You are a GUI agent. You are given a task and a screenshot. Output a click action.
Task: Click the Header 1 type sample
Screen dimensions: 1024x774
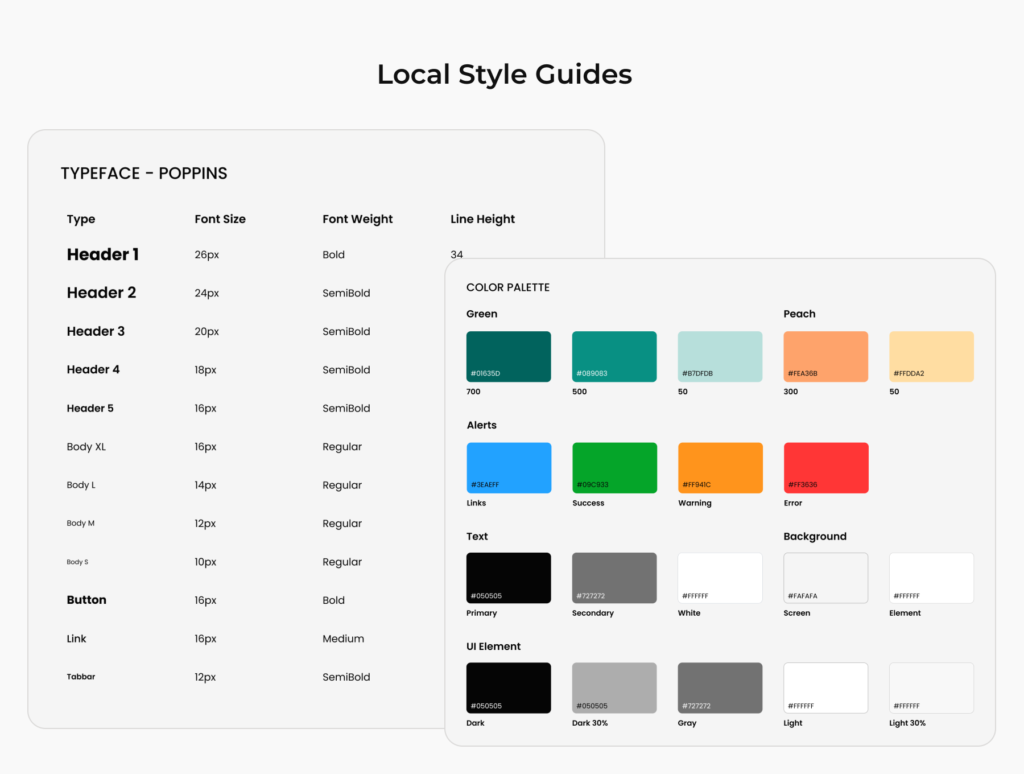click(x=103, y=255)
